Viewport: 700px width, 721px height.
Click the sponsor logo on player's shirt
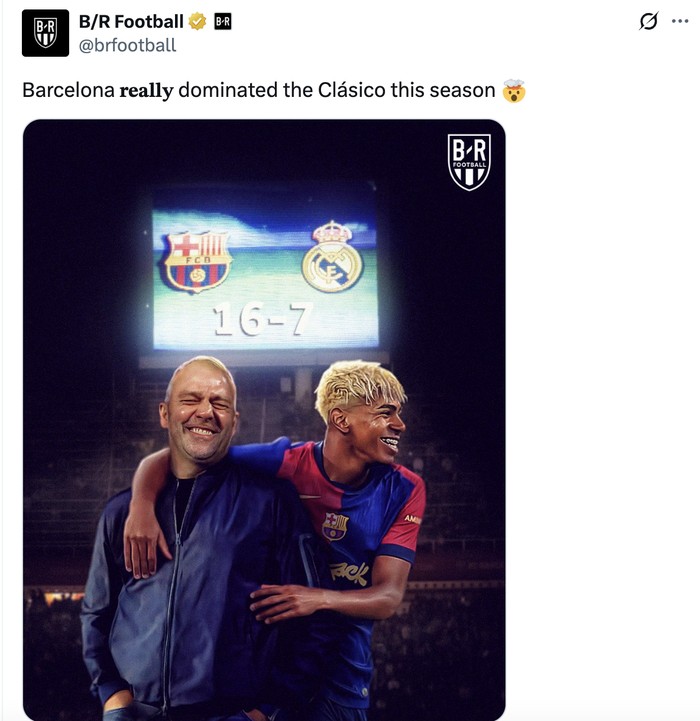coord(350,573)
